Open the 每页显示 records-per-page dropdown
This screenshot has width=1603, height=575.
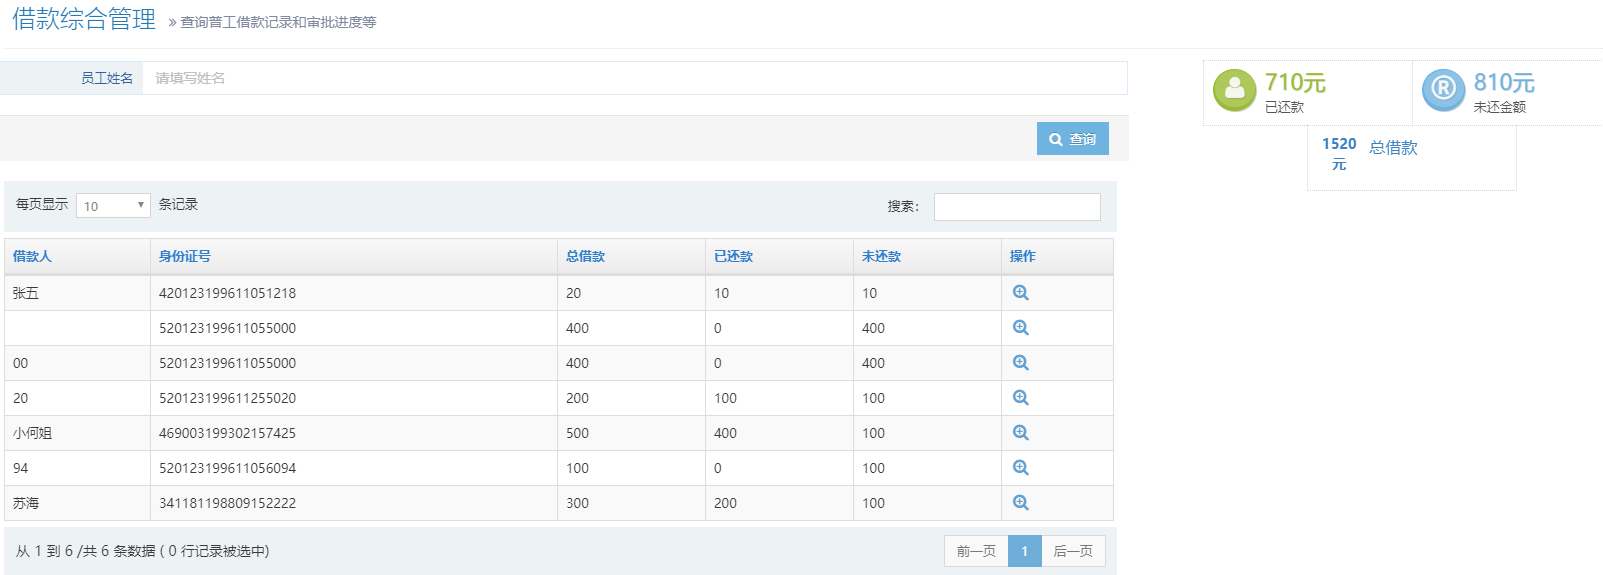click(113, 205)
